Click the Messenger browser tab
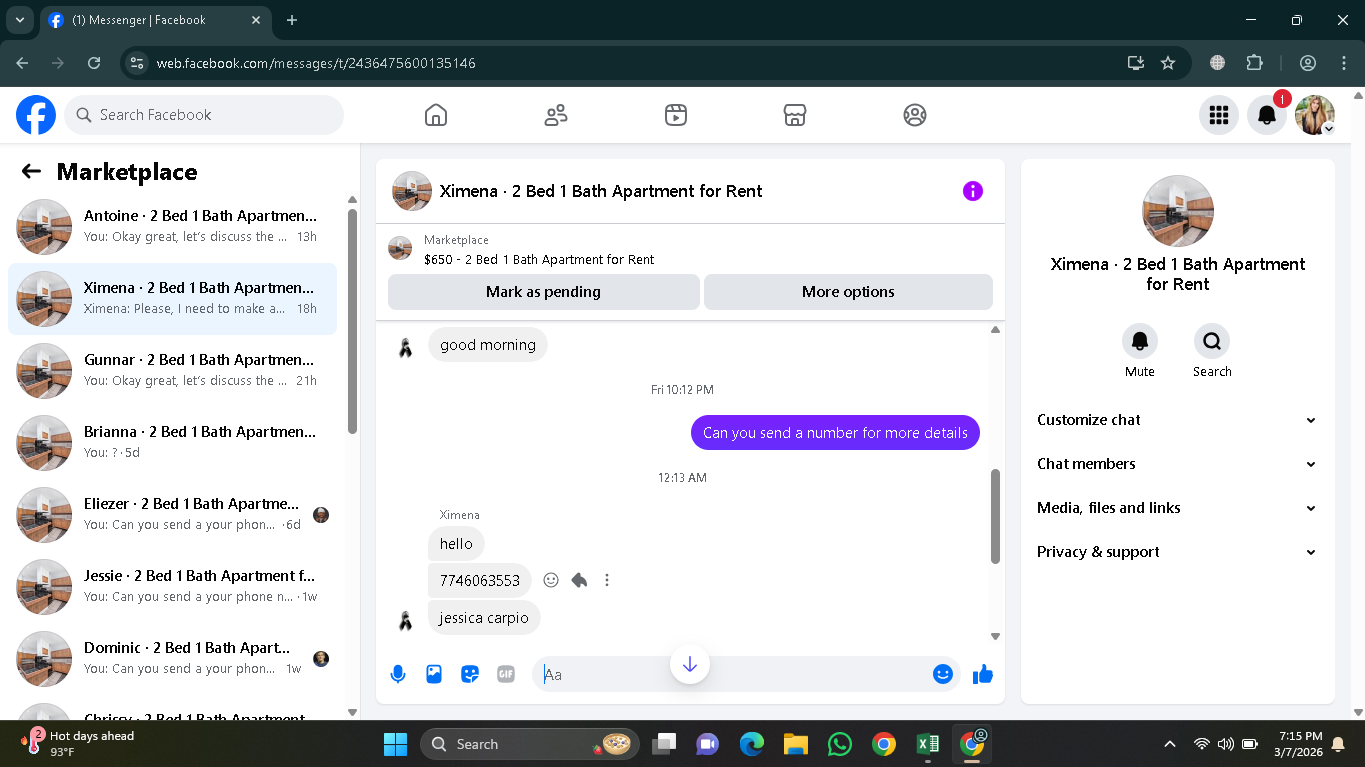This screenshot has width=1365, height=767. point(157,20)
